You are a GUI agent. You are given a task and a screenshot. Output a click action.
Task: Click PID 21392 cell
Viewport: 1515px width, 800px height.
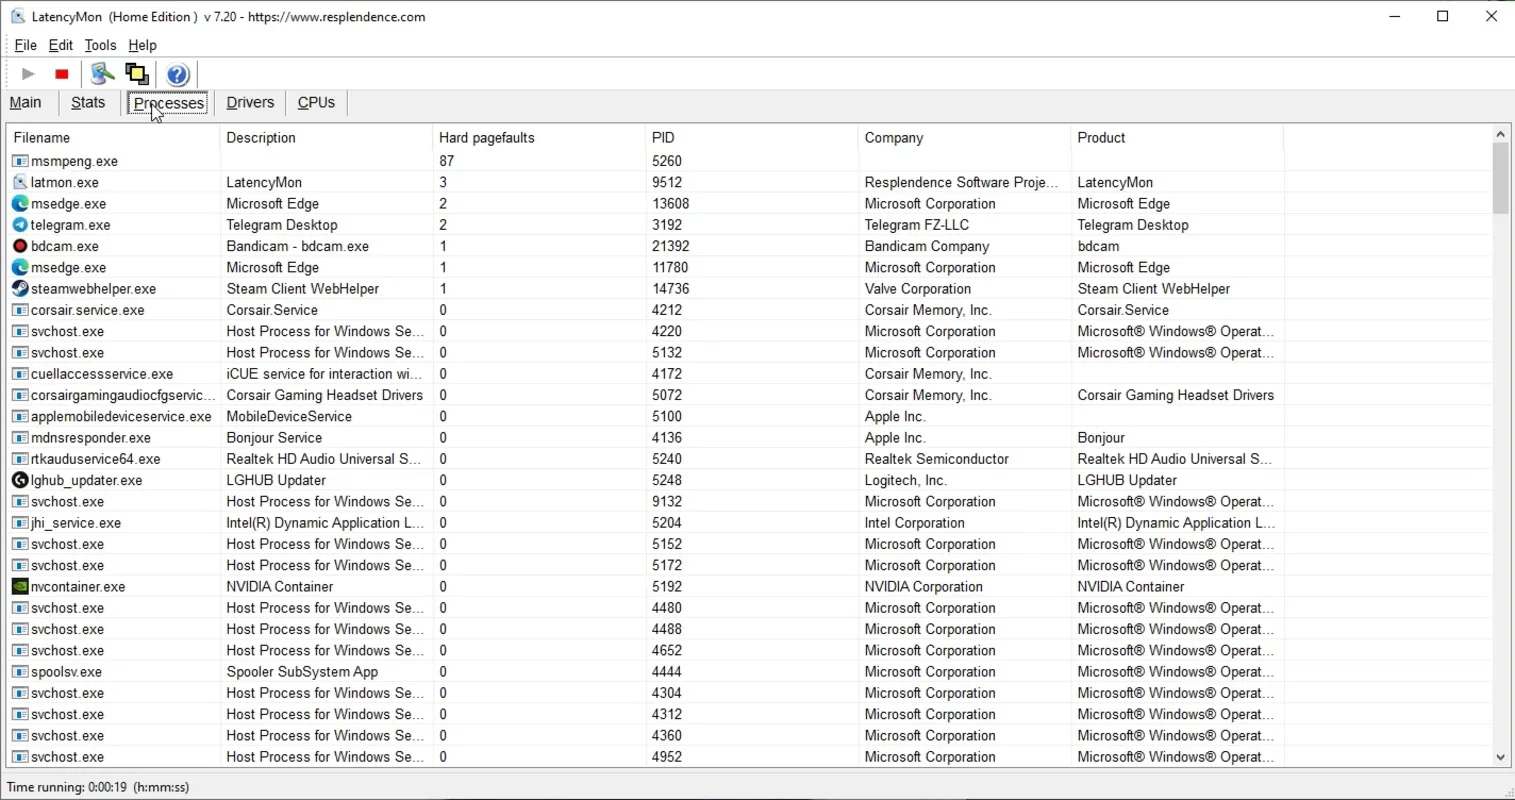(x=671, y=246)
